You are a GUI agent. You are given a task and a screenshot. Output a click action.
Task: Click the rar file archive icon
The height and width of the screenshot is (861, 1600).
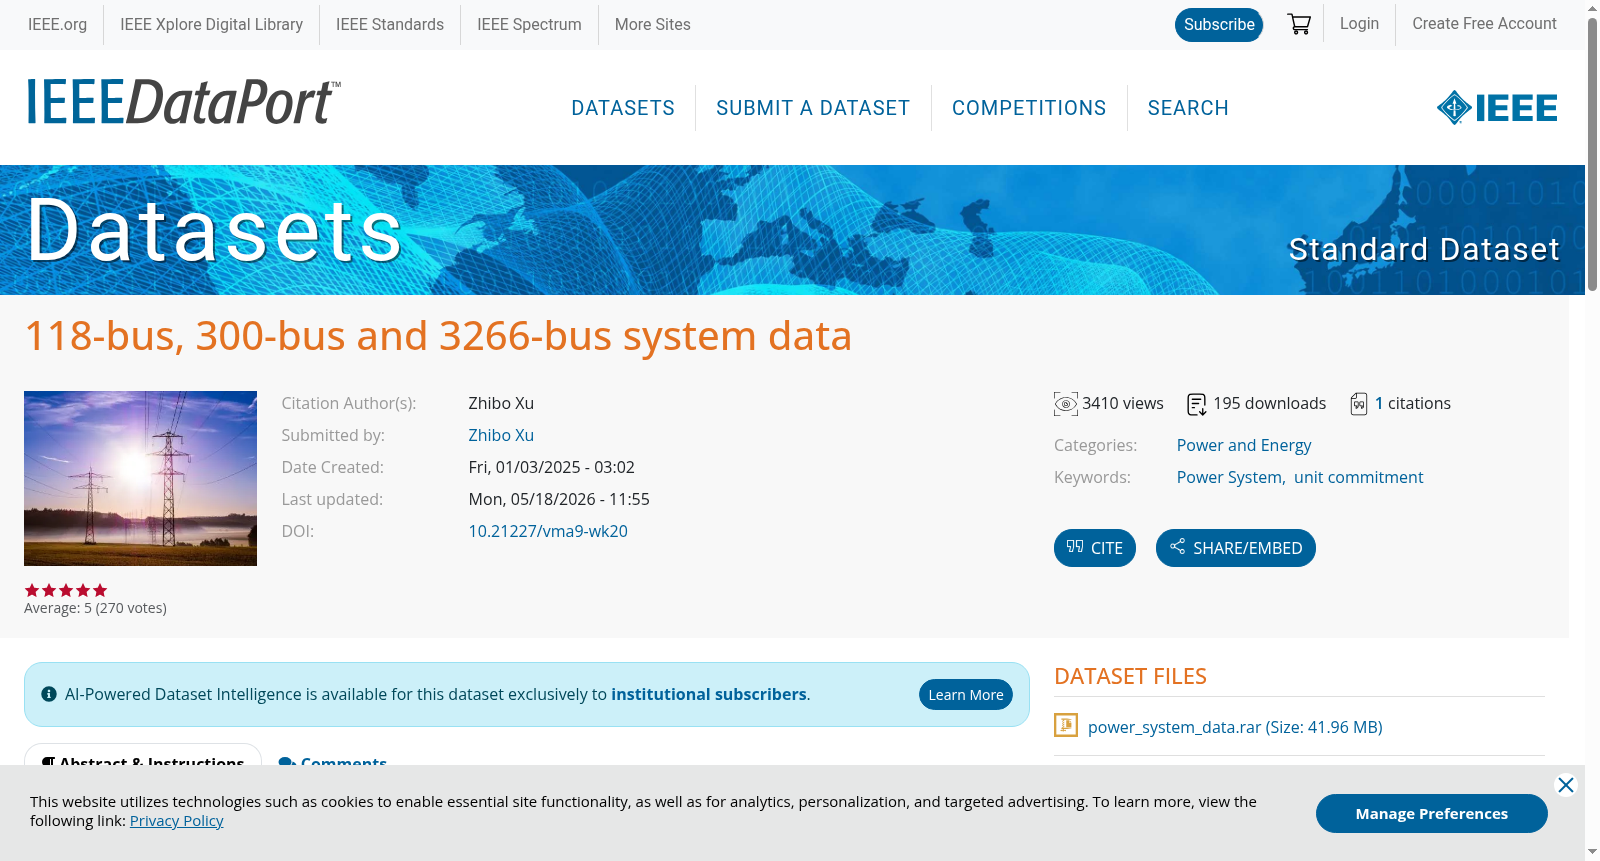coord(1066,725)
